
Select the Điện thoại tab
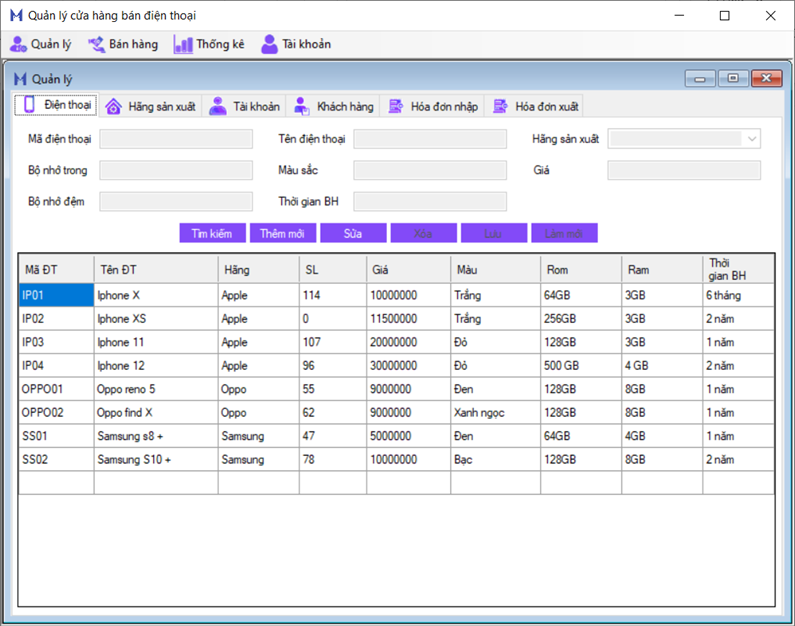click(56, 104)
